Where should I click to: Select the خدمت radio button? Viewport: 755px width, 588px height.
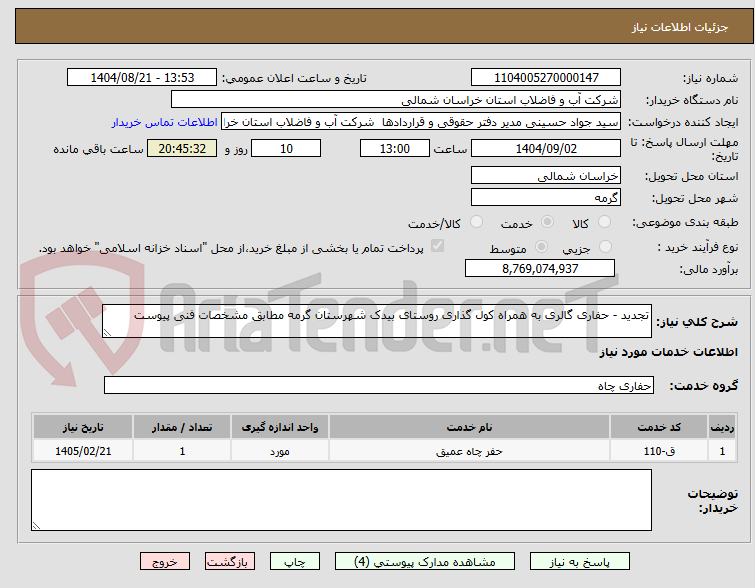point(547,222)
